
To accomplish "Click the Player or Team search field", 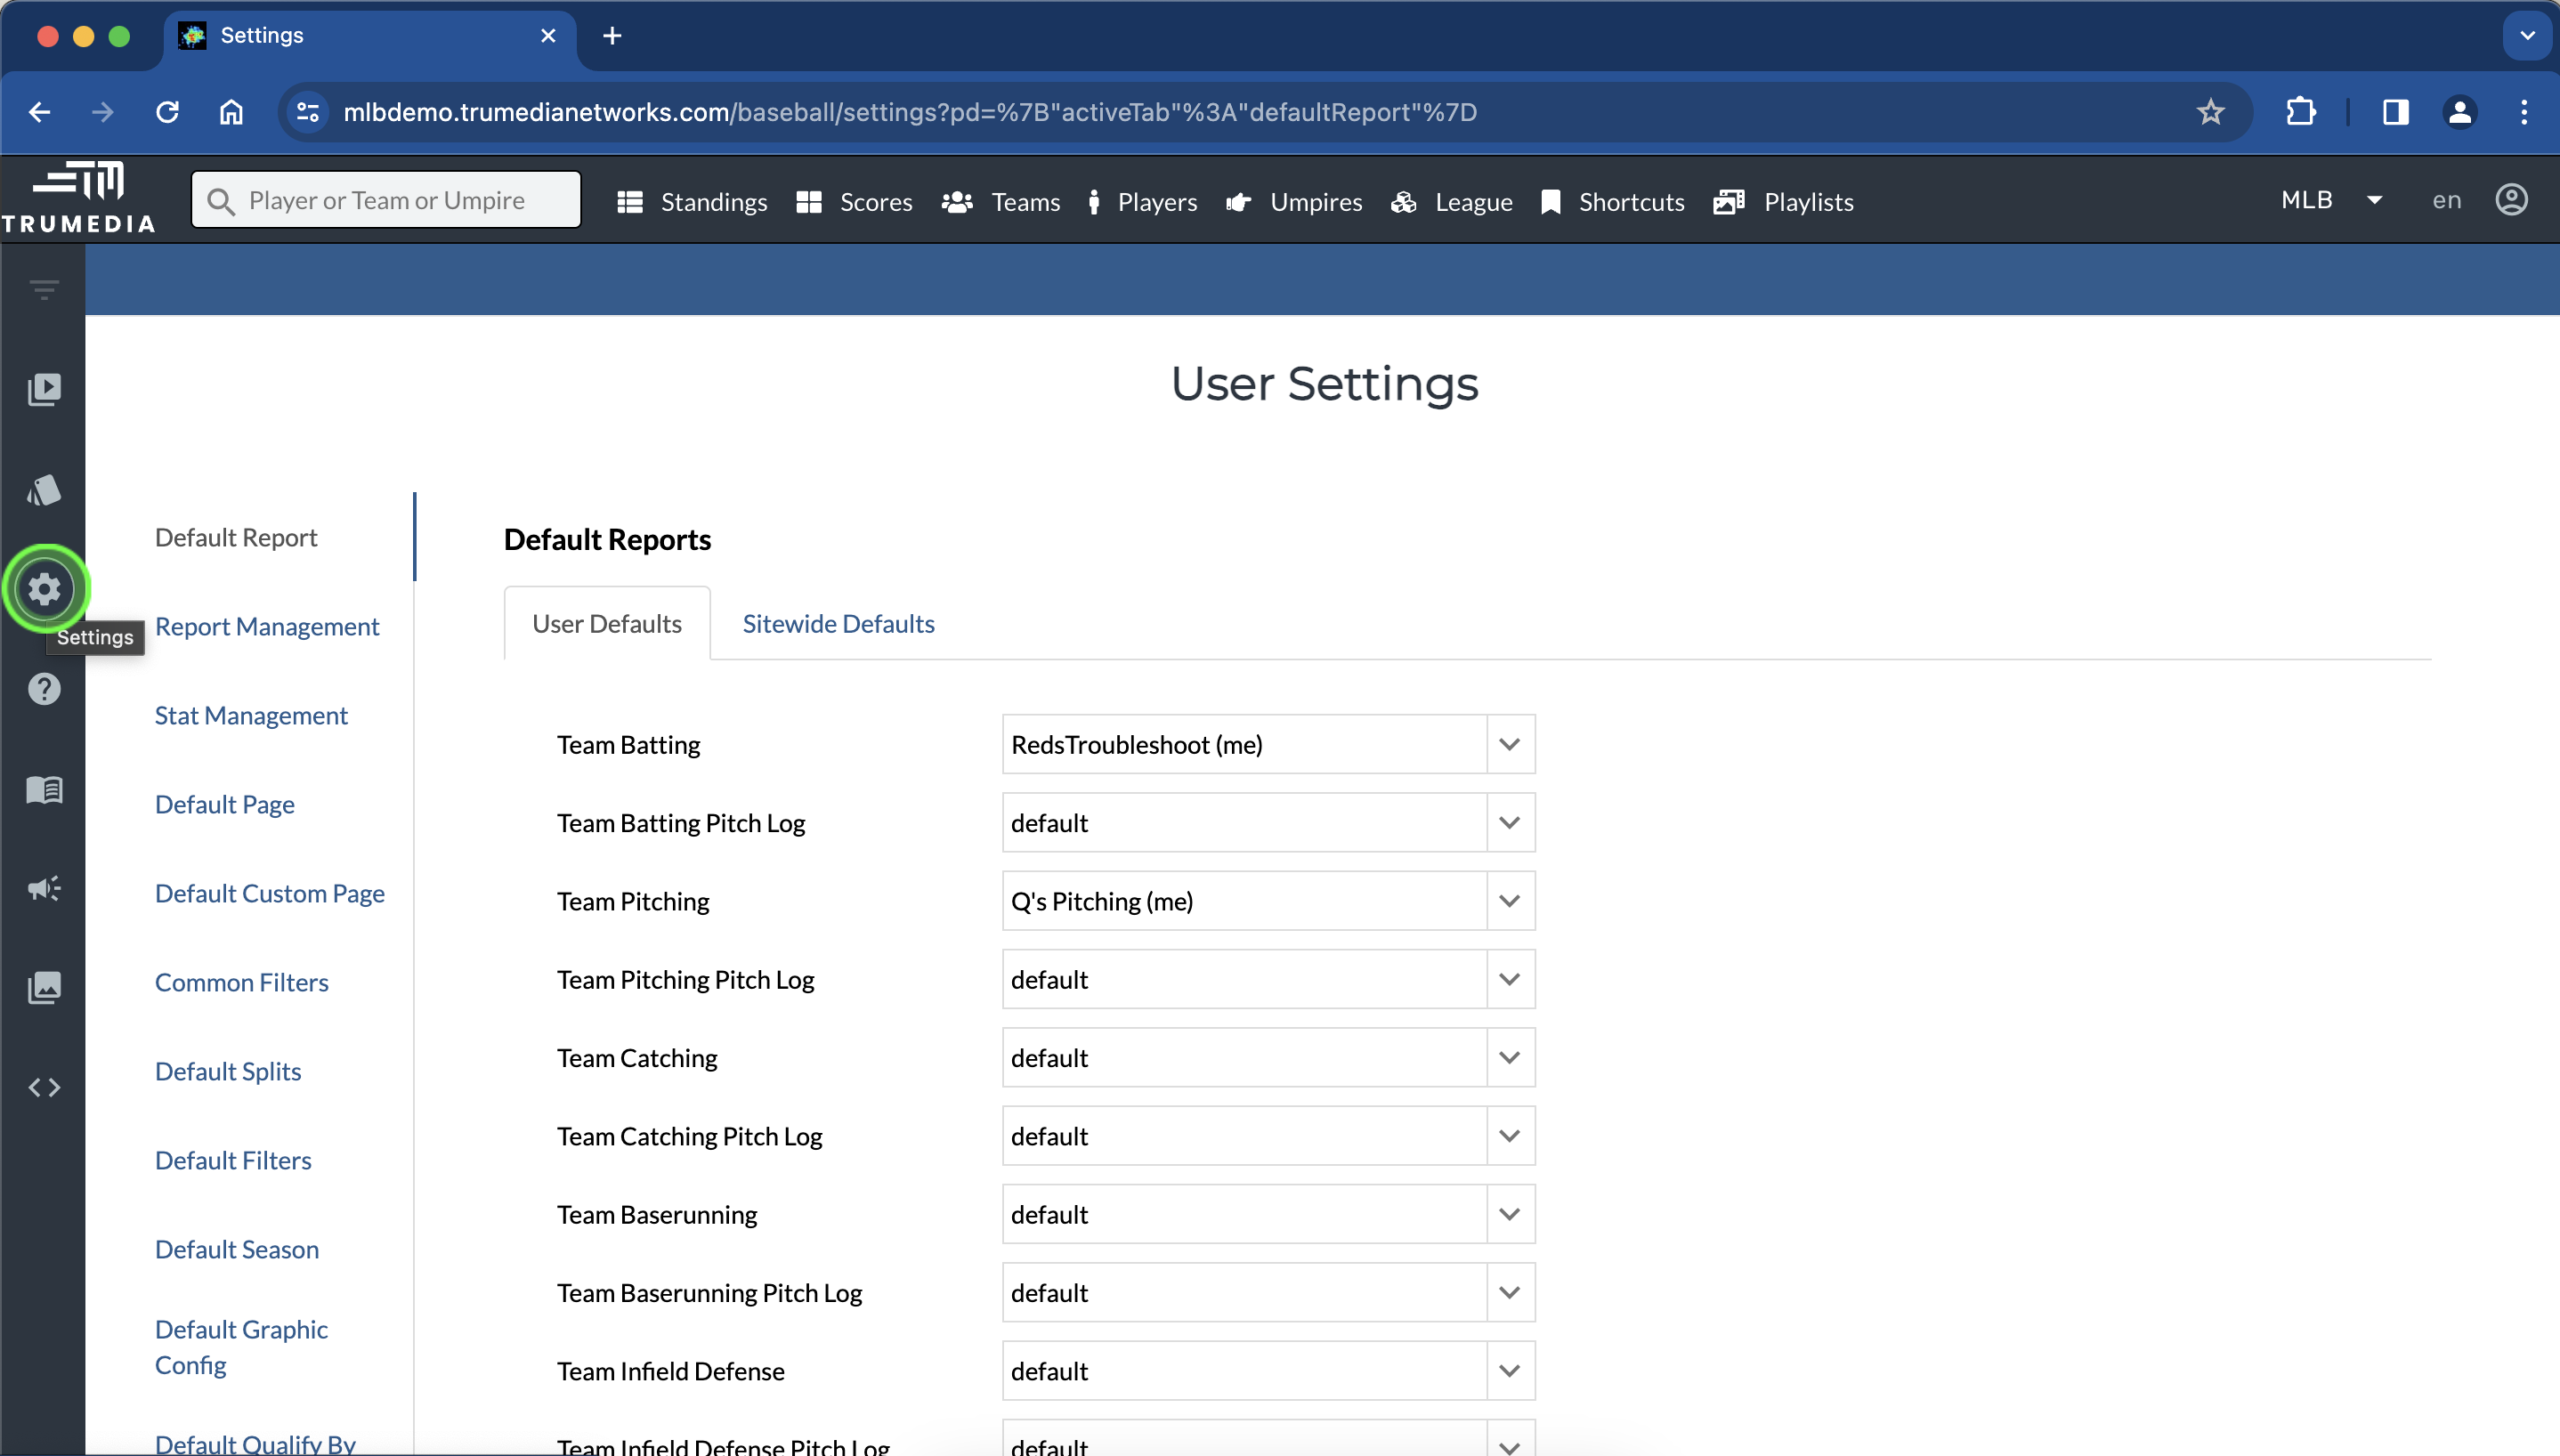I will pyautogui.click(x=386, y=200).
